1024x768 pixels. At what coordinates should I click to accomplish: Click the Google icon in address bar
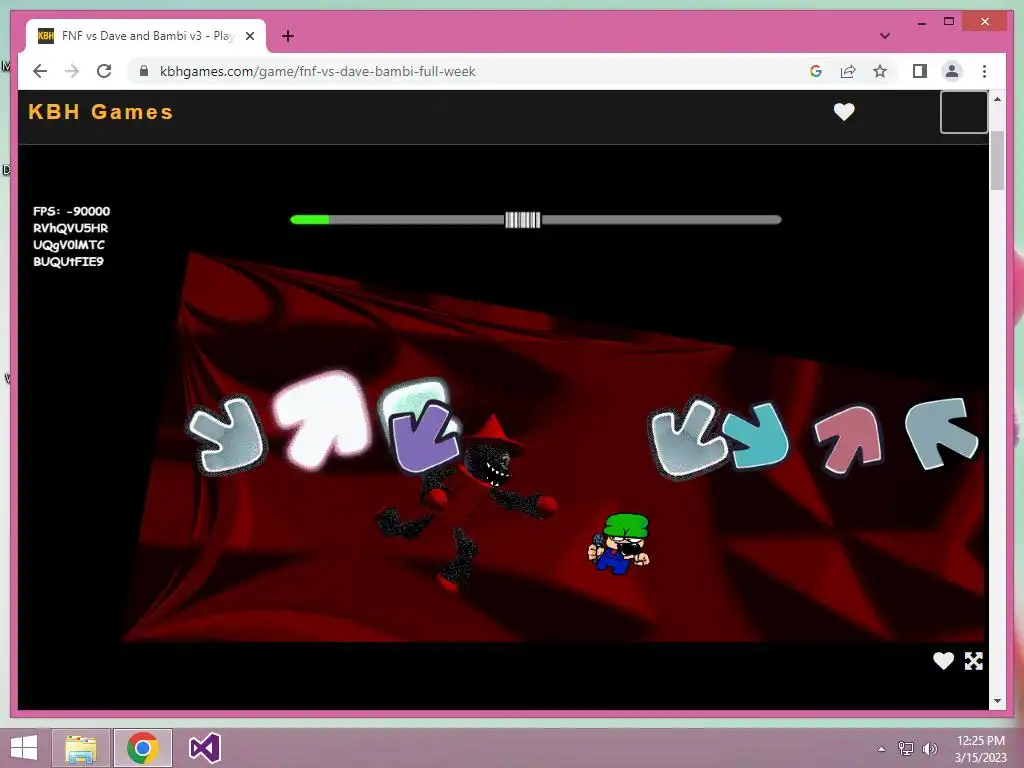tap(816, 71)
